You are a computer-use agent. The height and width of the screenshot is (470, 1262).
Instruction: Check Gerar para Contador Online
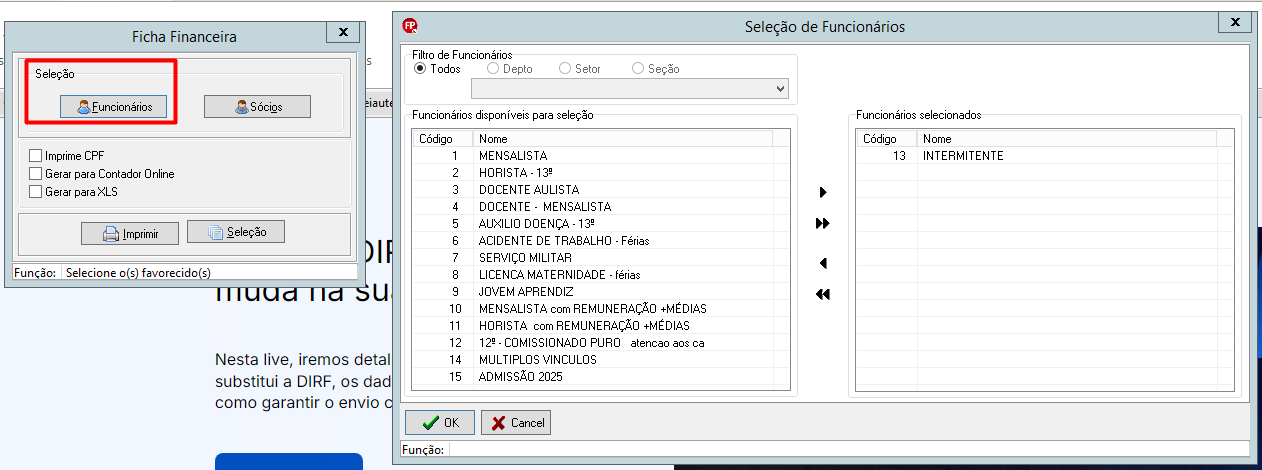36,174
